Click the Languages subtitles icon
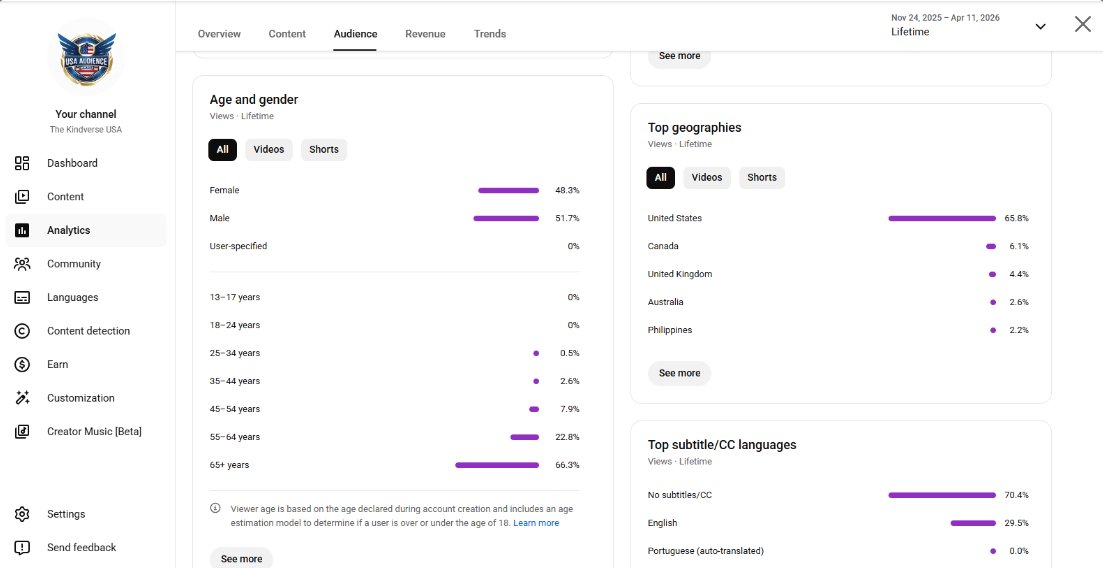Image resolution: width=1103 pixels, height=568 pixels. [22, 298]
